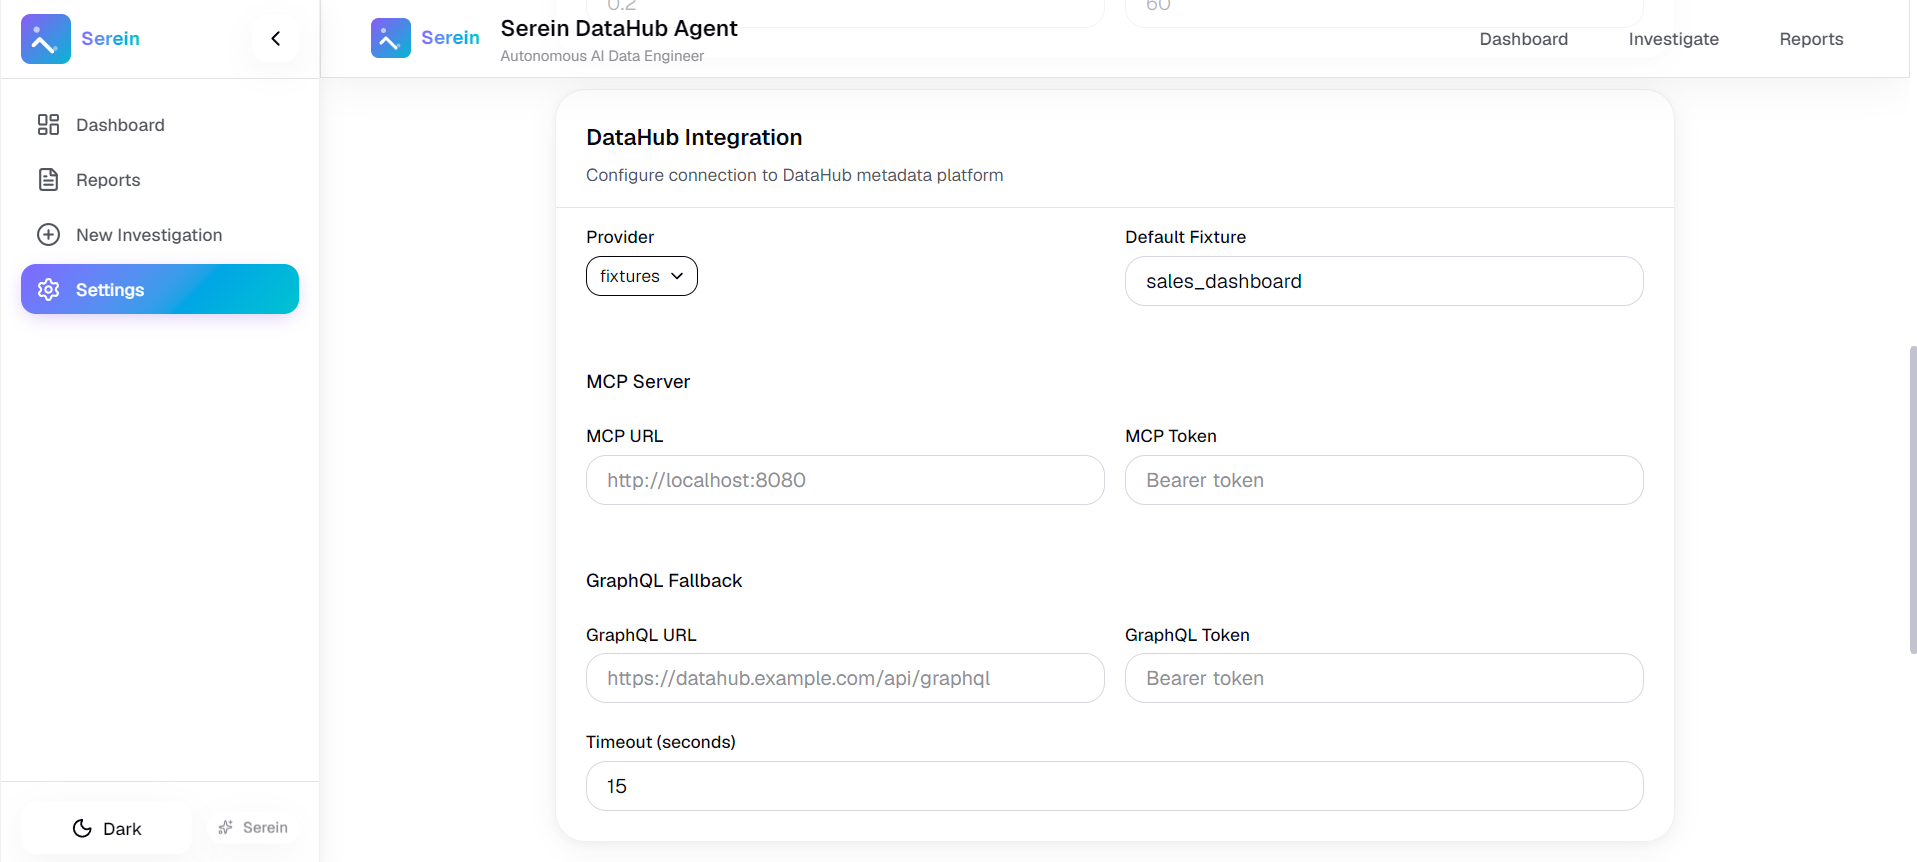Click the Serein logo icon in the sidebar
The image size is (1917, 862).
pyautogui.click(x=46, y=39)
